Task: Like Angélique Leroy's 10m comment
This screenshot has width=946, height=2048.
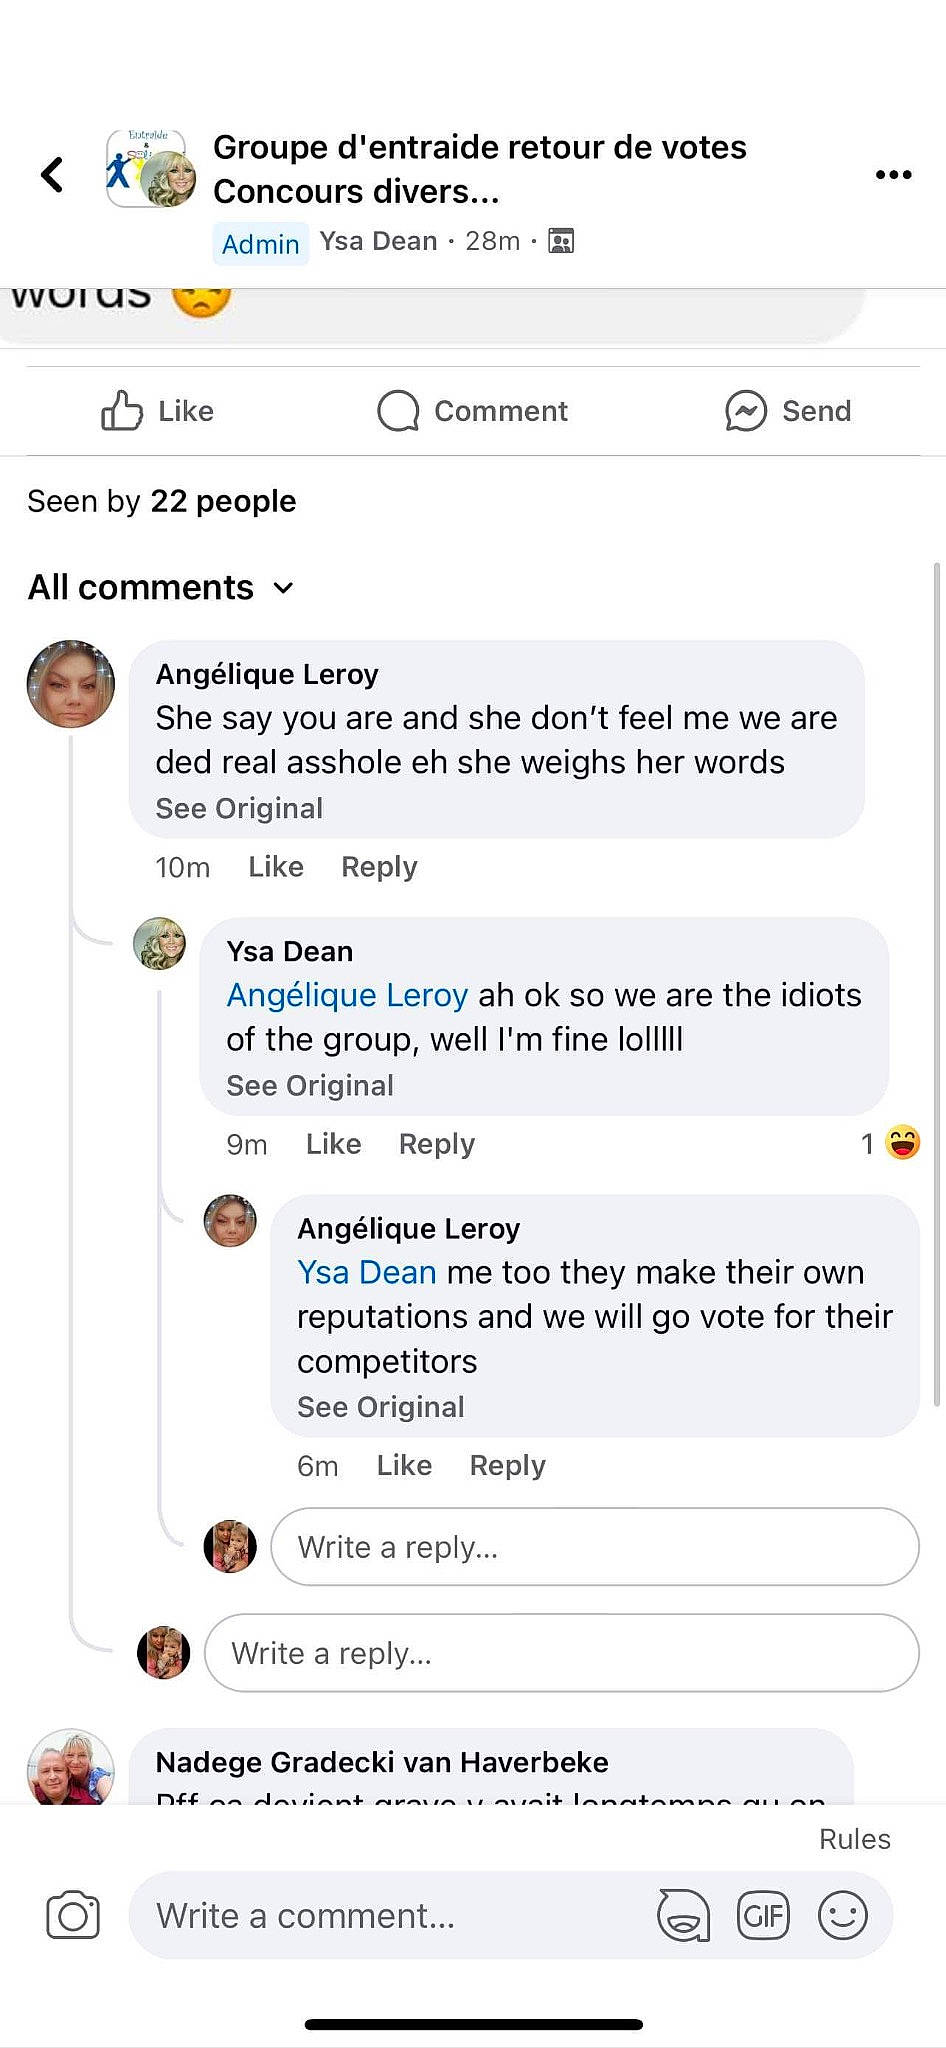Action: (276, 867)
